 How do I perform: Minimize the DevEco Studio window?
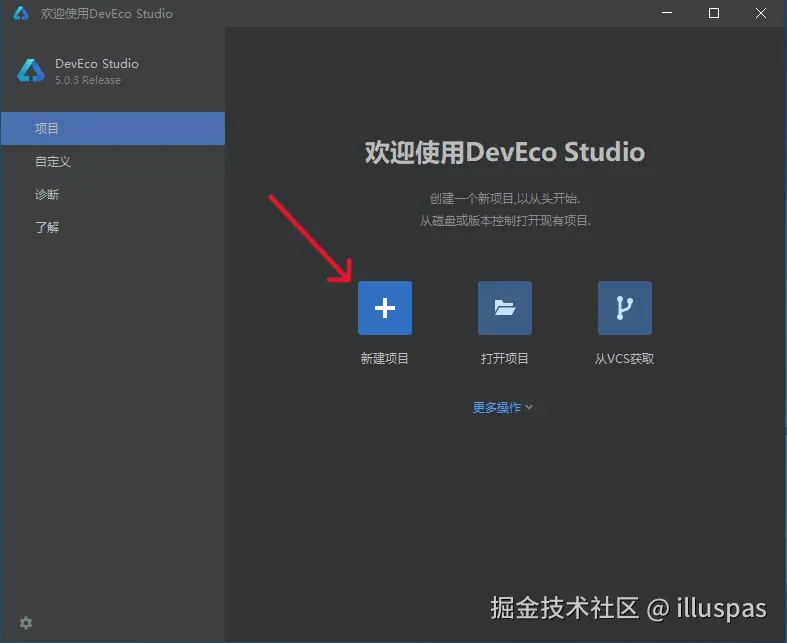pos(667,13)
